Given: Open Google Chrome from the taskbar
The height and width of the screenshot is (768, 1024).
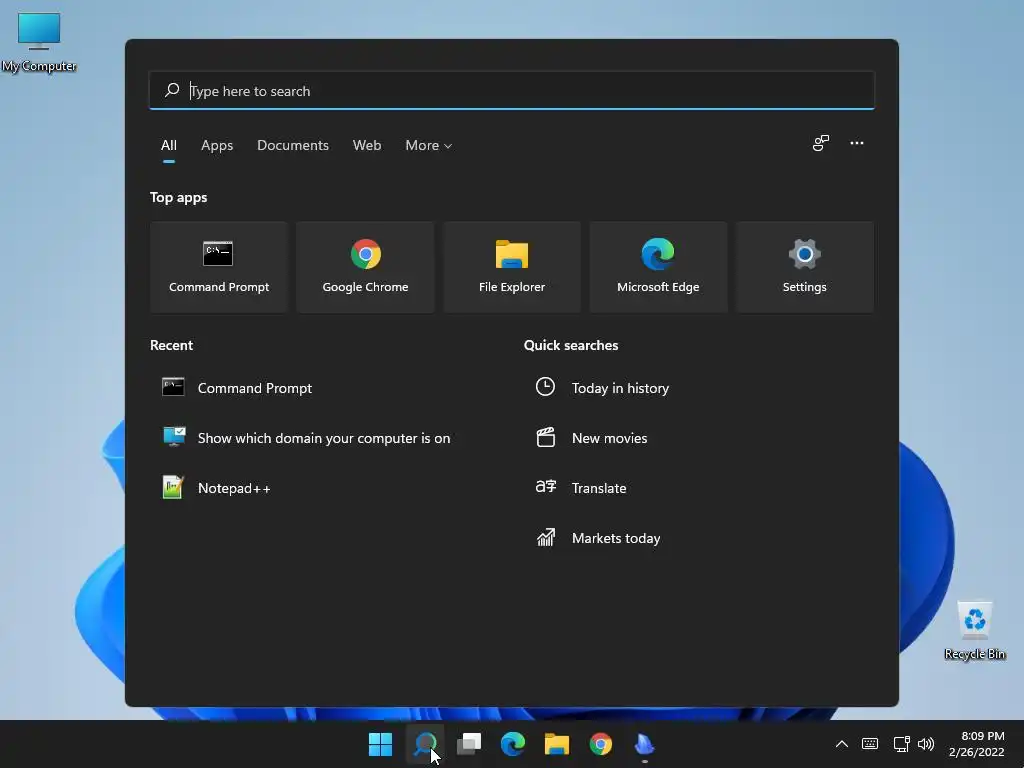Looking at the screenshot, I should [x=600, y=744].
